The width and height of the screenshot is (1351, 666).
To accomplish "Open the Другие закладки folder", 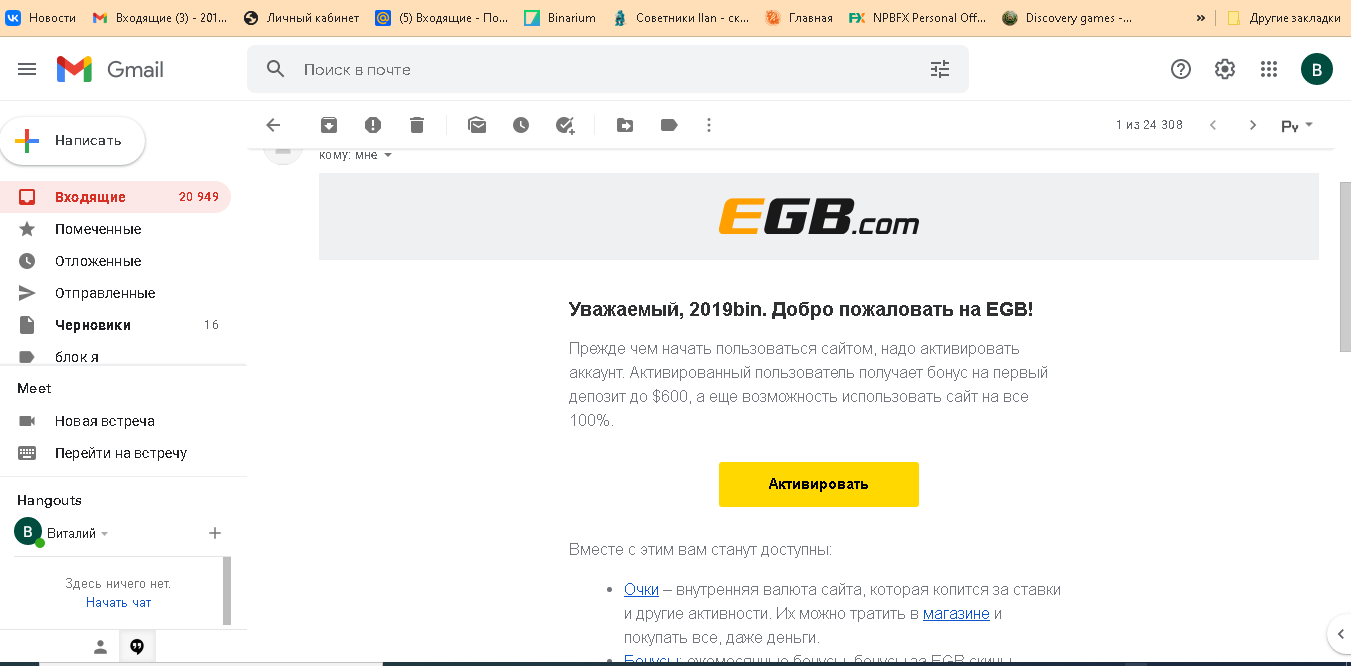I will click(1284, 18).
